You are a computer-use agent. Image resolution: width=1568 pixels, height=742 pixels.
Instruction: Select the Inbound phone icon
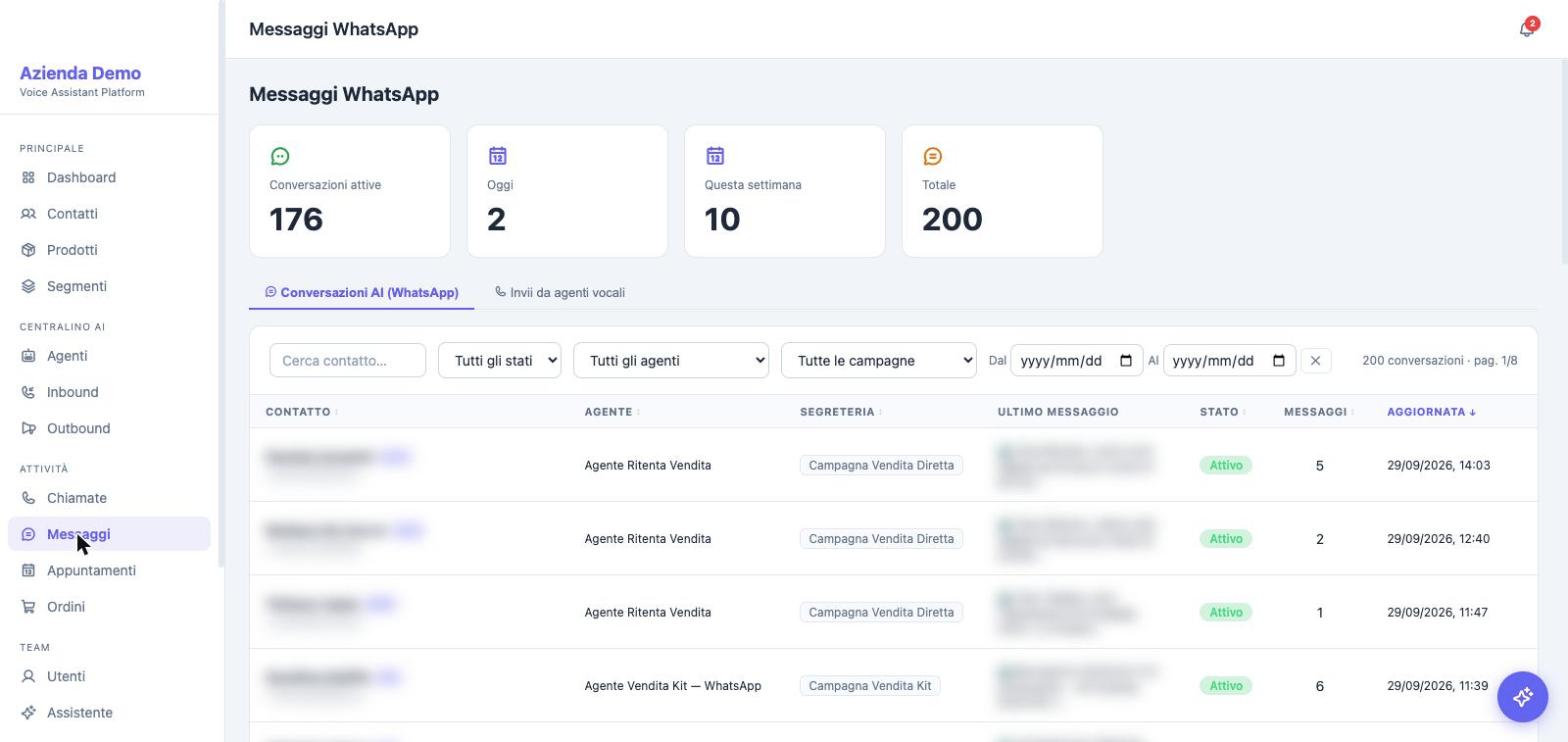tap(28, 392)
